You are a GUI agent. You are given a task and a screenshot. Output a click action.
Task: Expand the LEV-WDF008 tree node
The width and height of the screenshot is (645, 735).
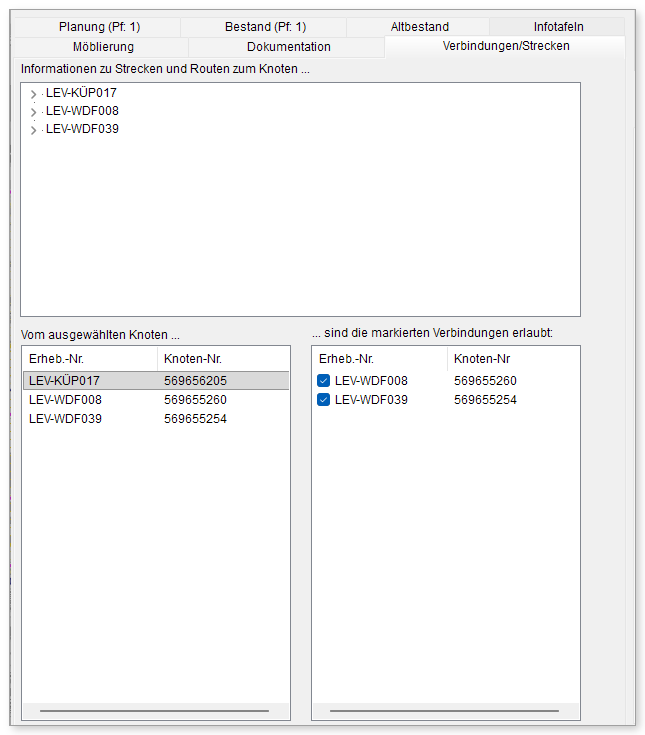pyautogui.click(x=33, y=112)
